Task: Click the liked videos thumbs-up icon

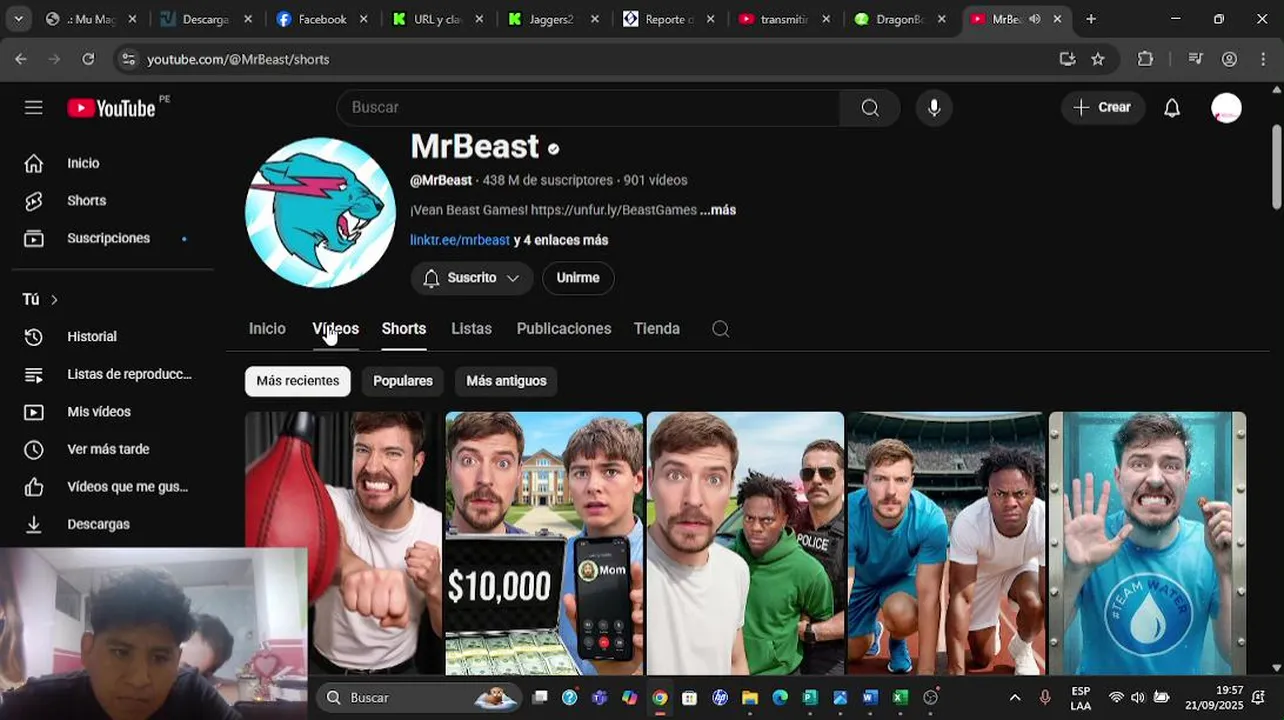Action: 34,487
